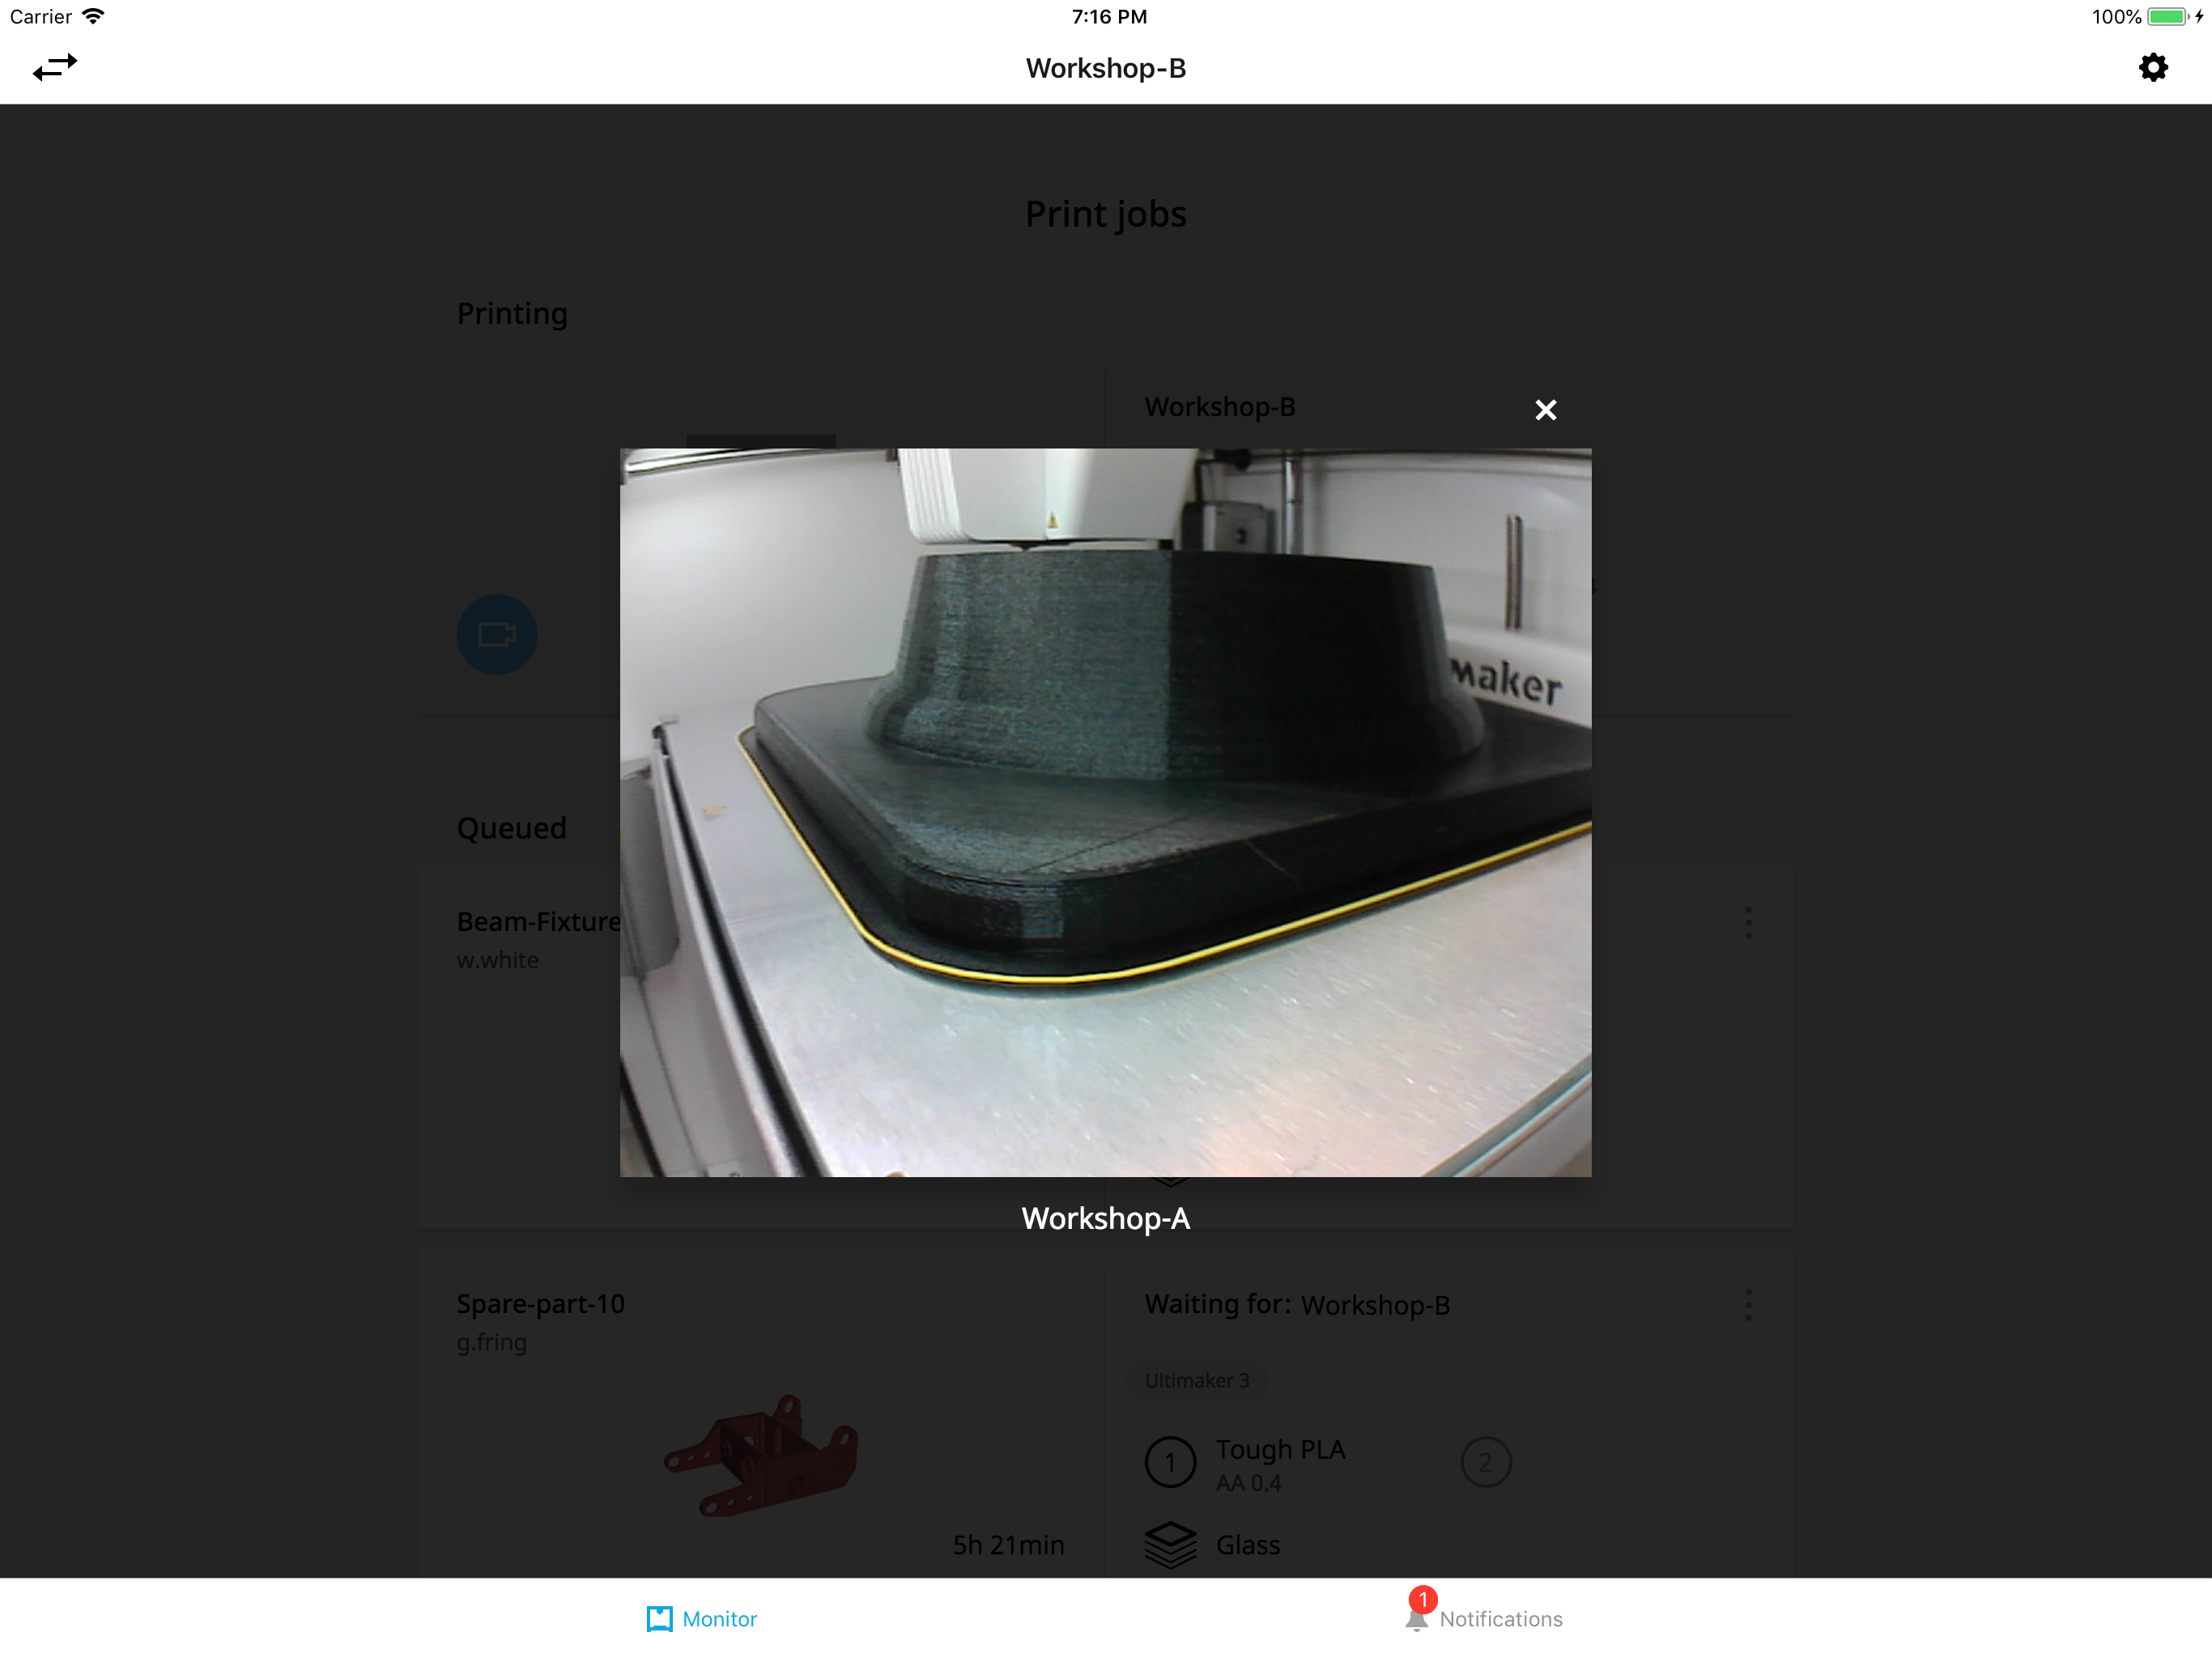Open the settings gear icon
The height and width of the screenshot is (1658, 2212).
(x=2152, y=67)
